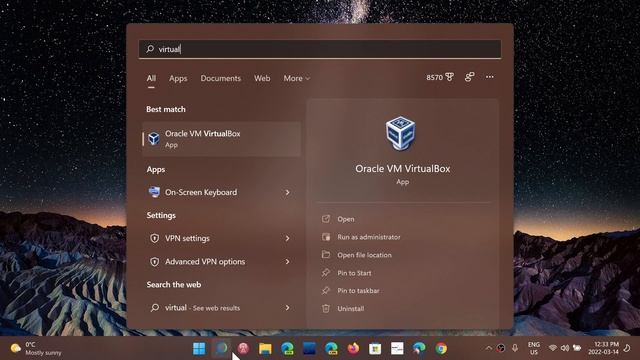Open Microsoft Store from the taskbar
Image resolution: width=640 pixels, height=360 pixels.
pos(375,349)
